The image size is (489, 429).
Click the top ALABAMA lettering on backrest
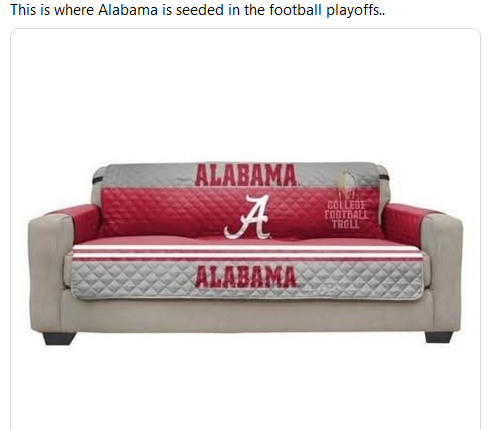[246, 175]
